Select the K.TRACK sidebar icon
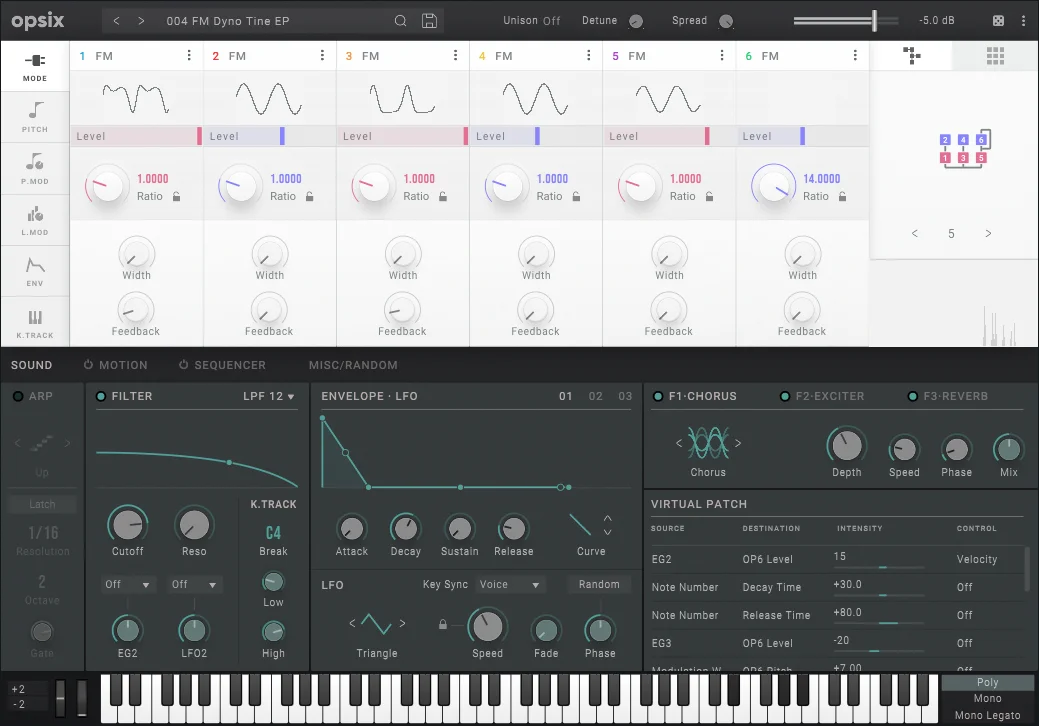The height and width of the screenshot is (726, 1039). click(x=35, y=323)
